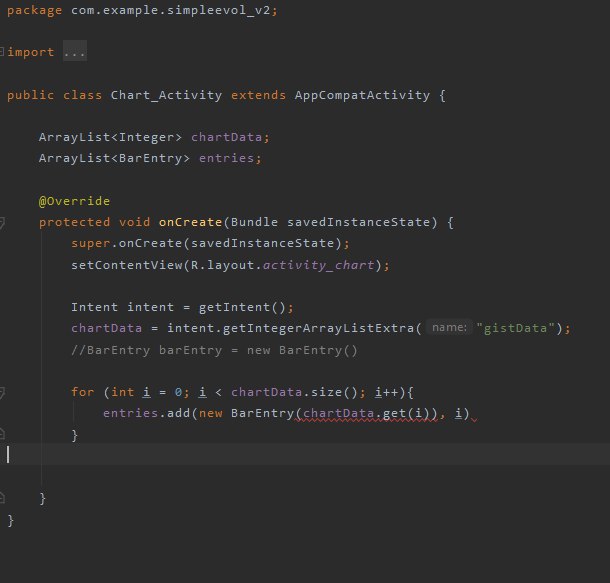The width and height of the screenshot is (610, 583).
Task: Expand the folded import block gutter icon
Action: coord(2,52)
